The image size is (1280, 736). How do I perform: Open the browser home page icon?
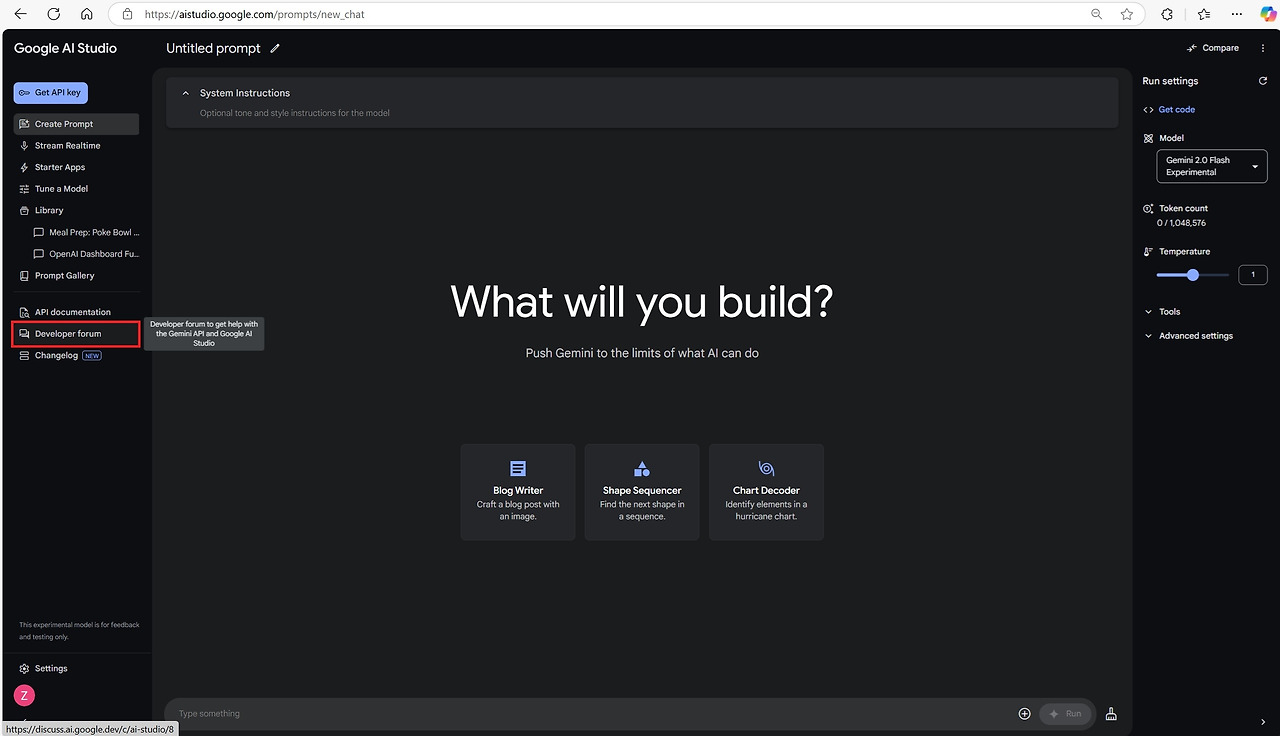click(x=87, y=14)
